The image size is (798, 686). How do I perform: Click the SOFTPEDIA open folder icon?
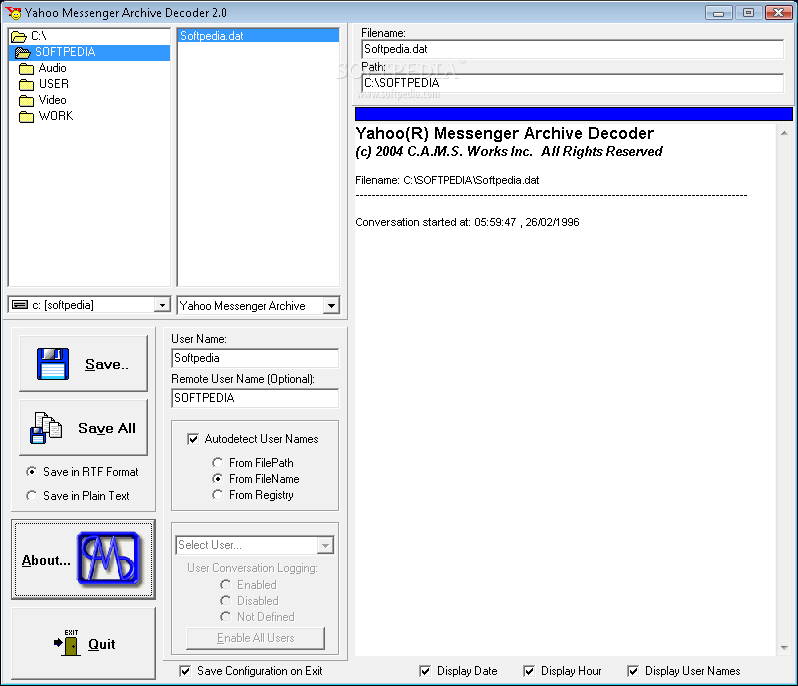point(23,52)
